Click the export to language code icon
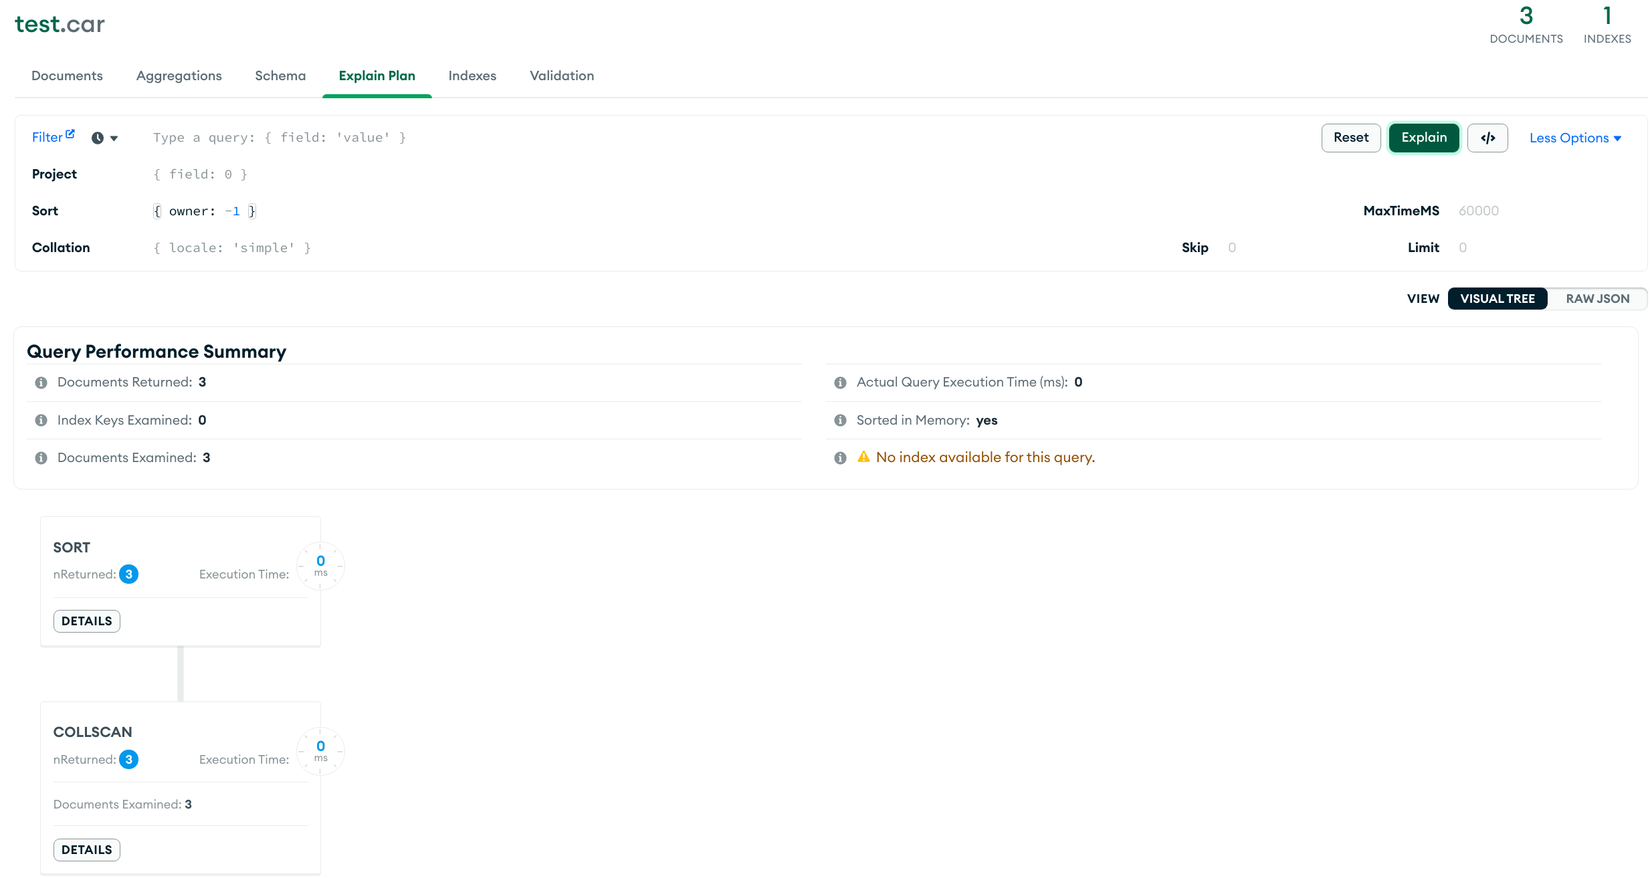Image resolution: width=1650 pixels, height=878 pixels. 1487,138
